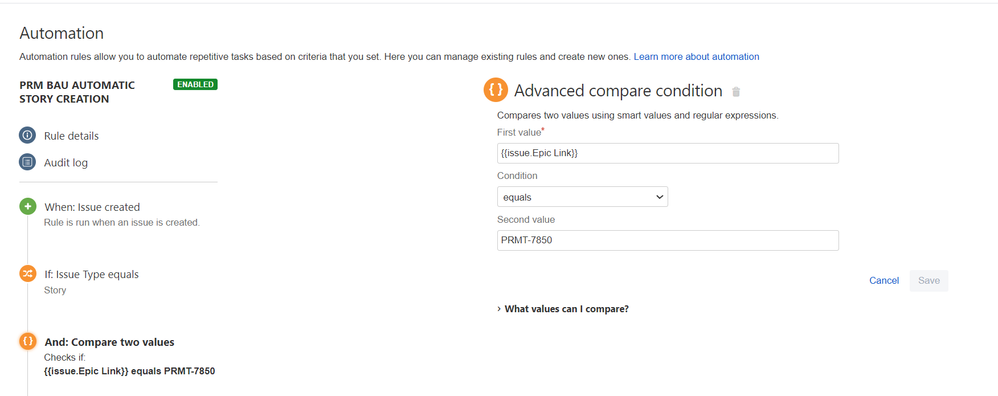Select the orange braces compare icon in rule chain

pyautogui.click(x=27, y=342)
